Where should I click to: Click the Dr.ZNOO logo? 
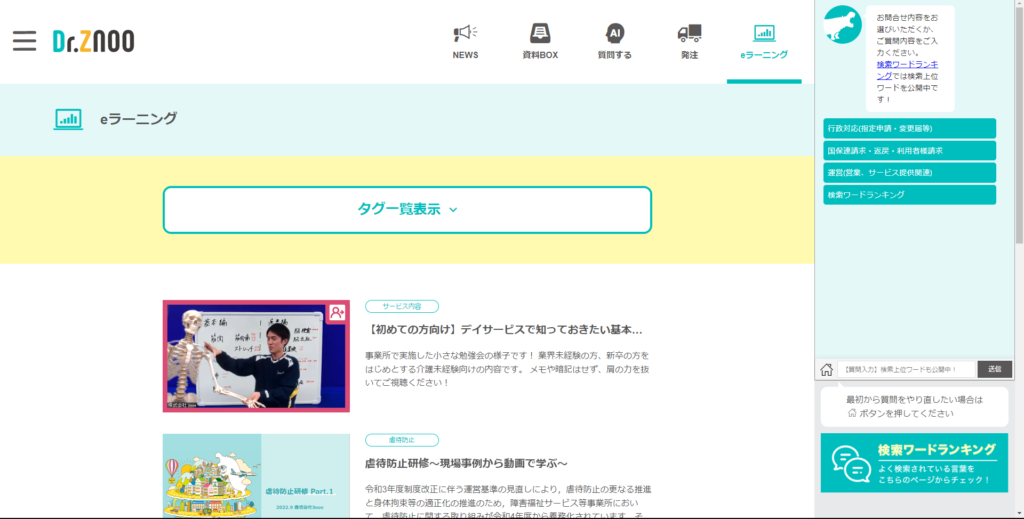click(x=93, y=40)
